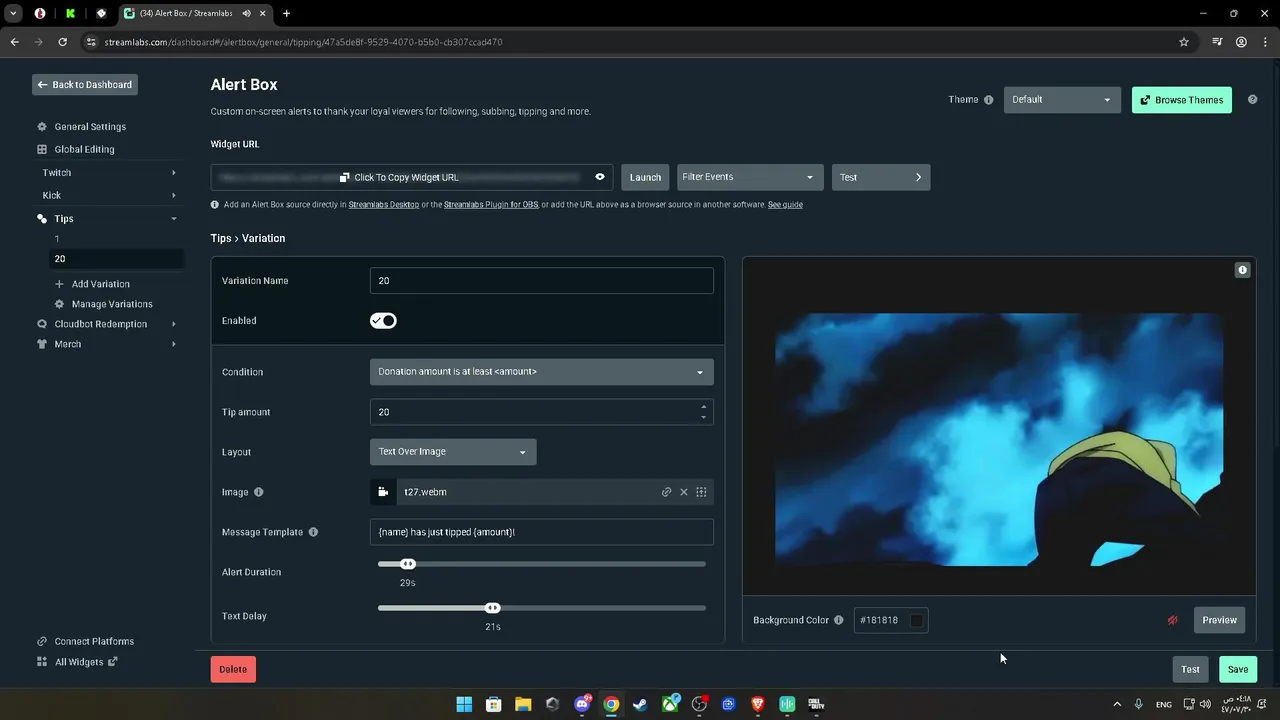Screen dimensions: 1280x720
Task: Expand the Test options arrow menu
Action: pos(919,177)
